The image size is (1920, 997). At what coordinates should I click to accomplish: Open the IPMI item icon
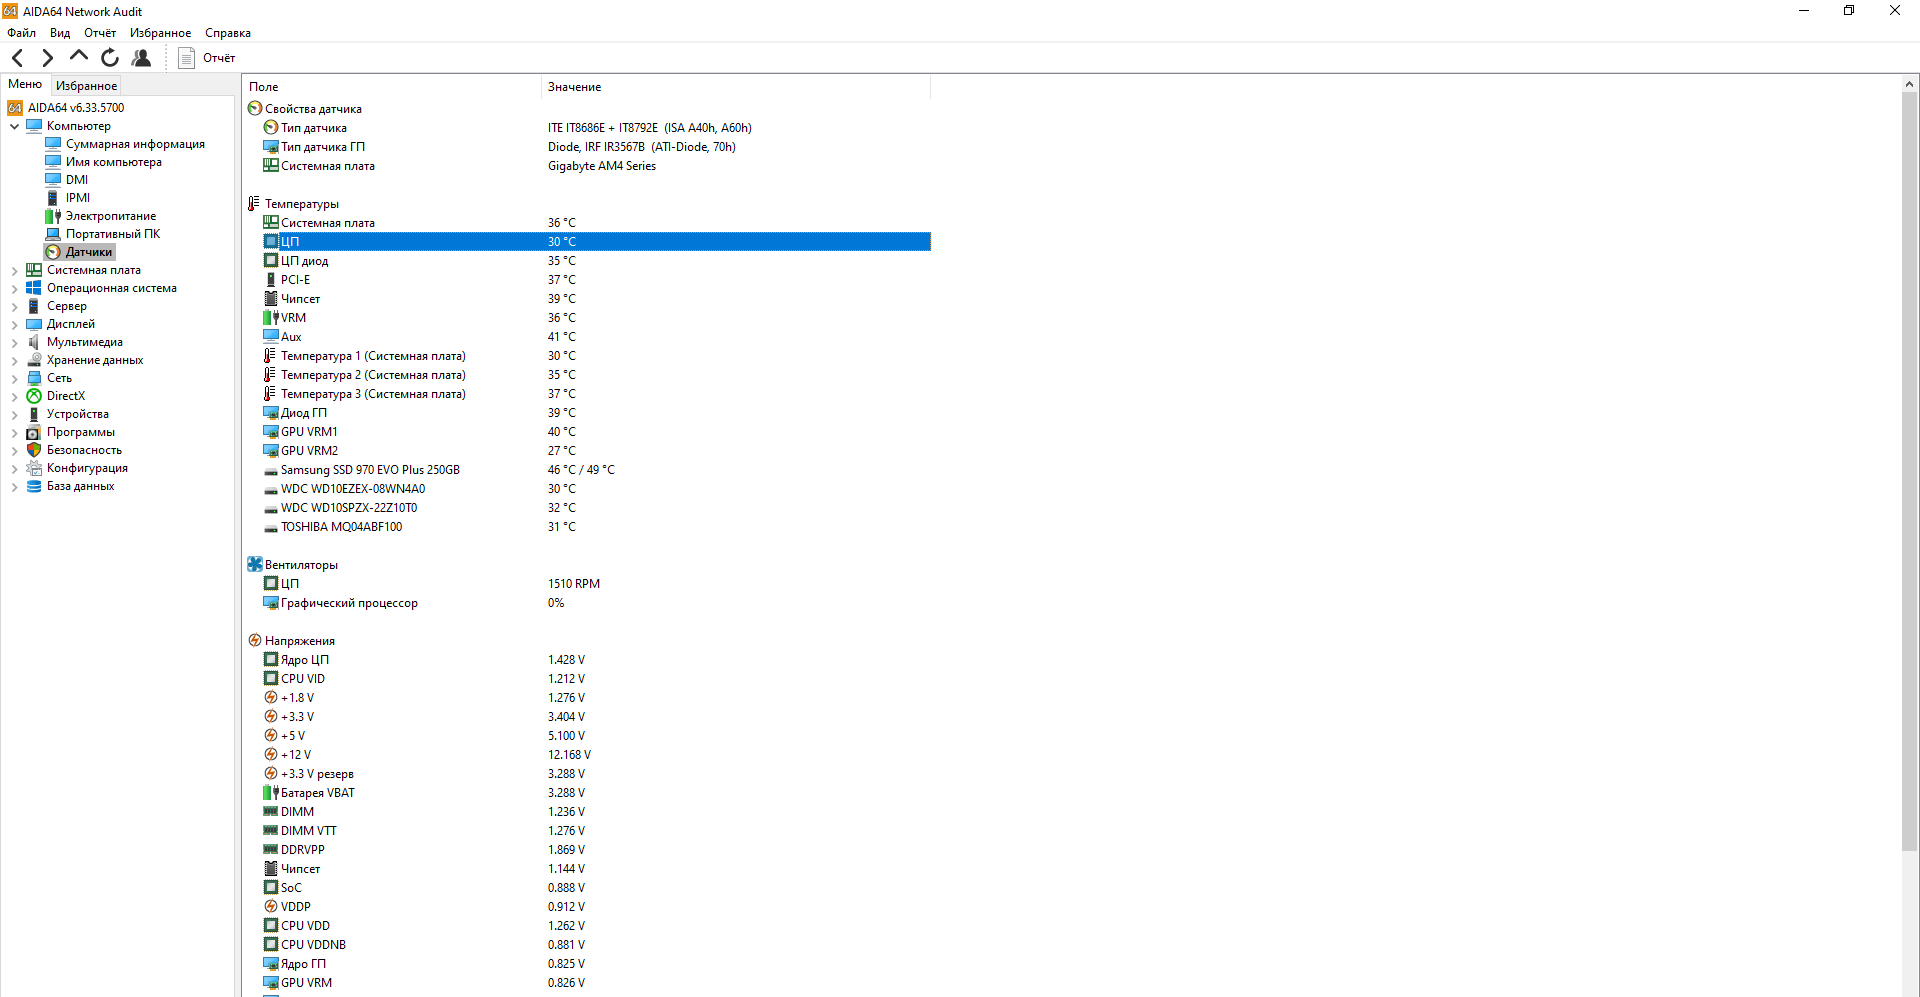point(53,198)
